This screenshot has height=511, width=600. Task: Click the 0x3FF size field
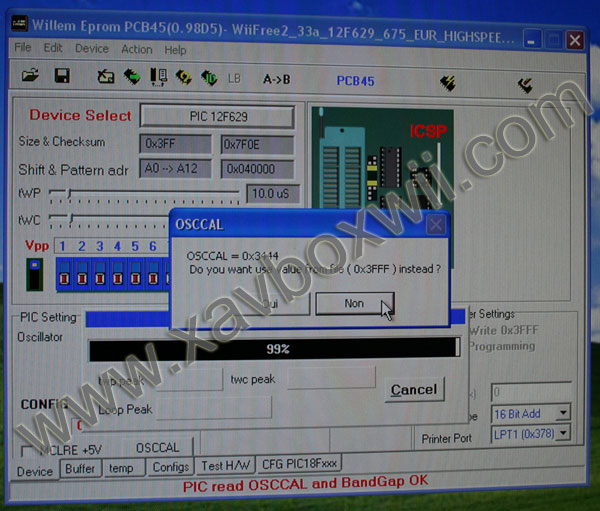(x=175, y=144)
